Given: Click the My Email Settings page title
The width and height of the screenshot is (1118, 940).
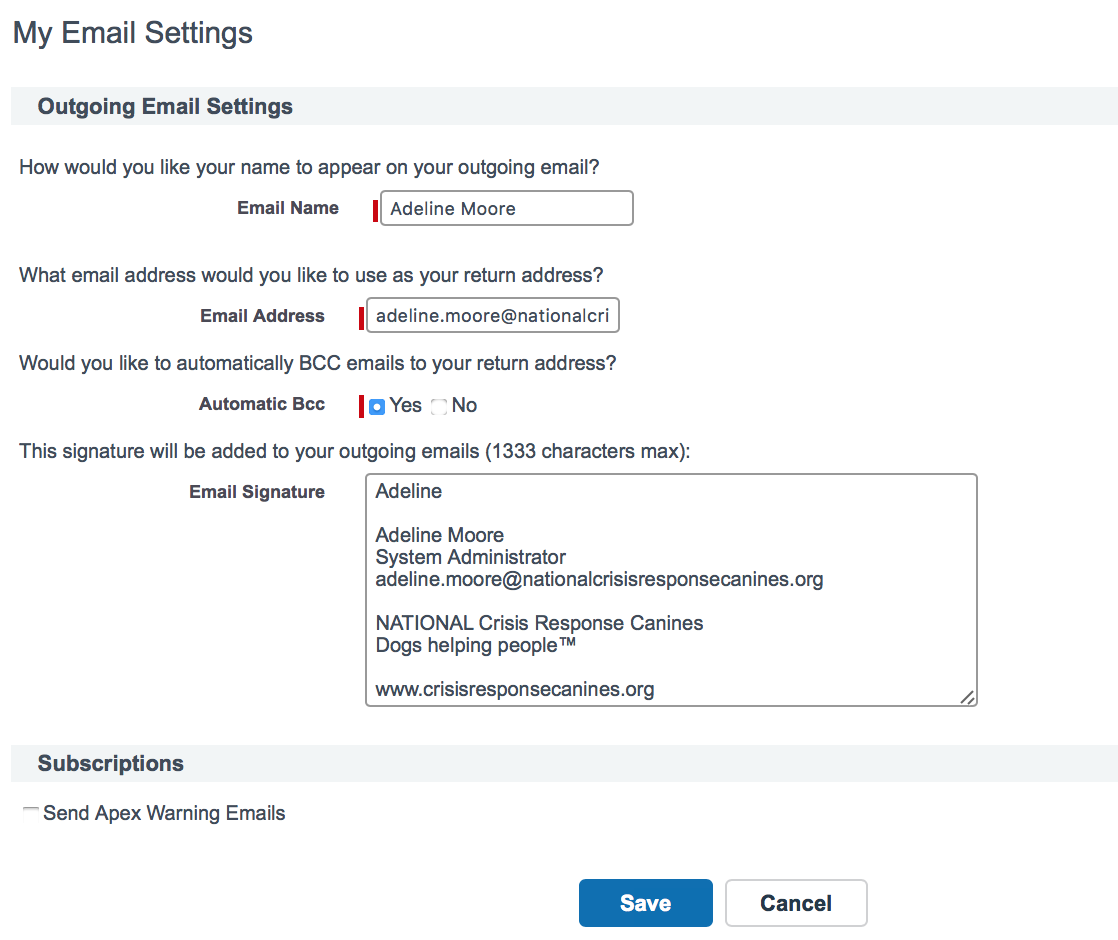Looking at the screenshot, I should [x=132, y=33].
